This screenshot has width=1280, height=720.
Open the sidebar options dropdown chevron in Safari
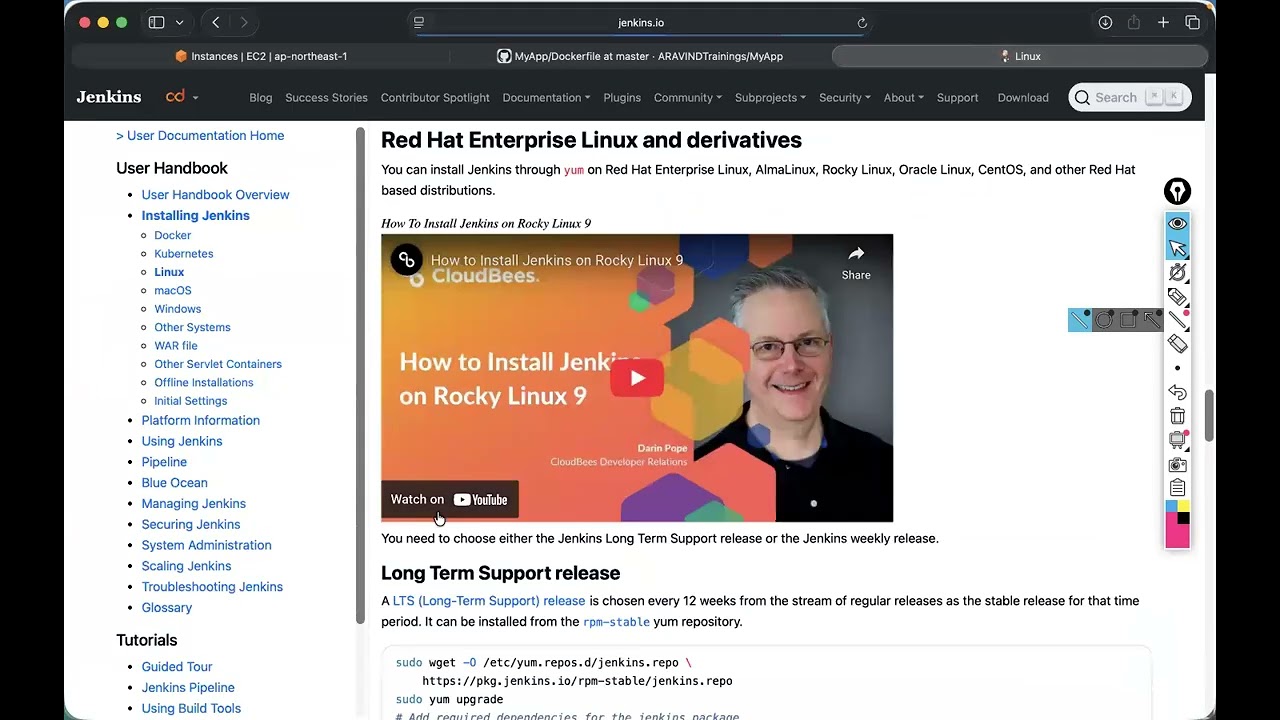pos(179,22)
